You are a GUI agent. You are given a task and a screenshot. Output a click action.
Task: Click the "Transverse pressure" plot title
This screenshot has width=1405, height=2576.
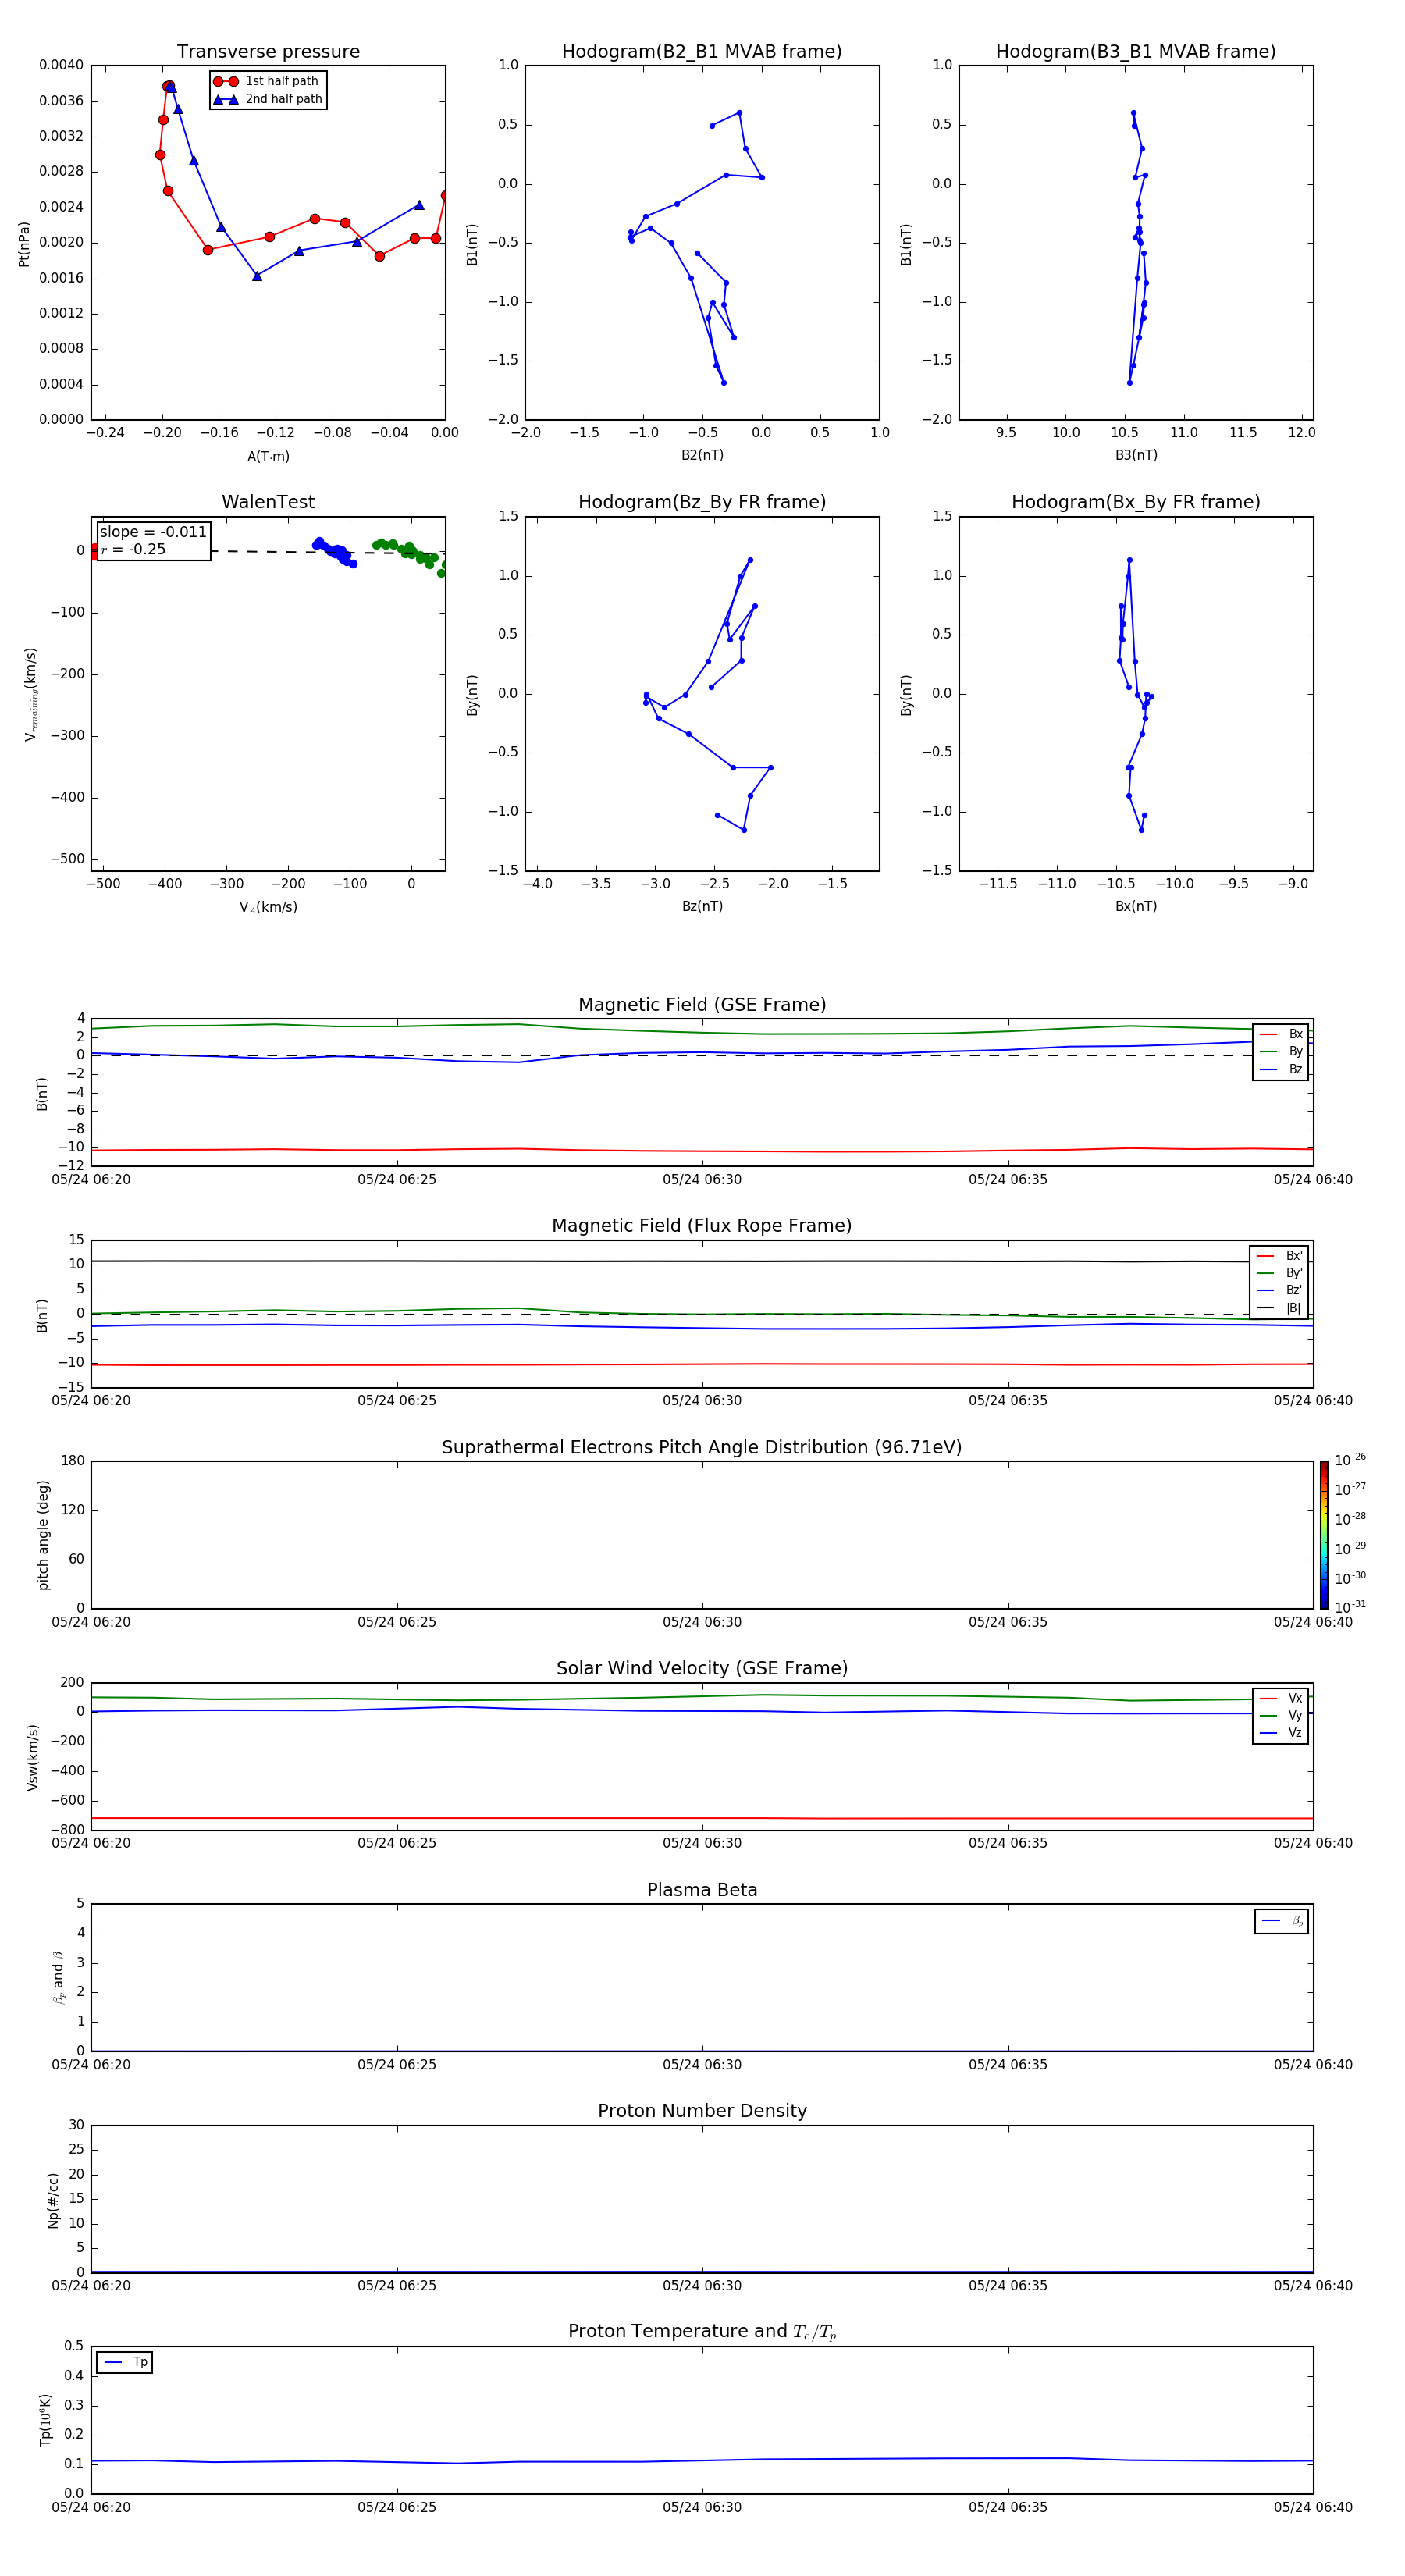click(268, 51)
